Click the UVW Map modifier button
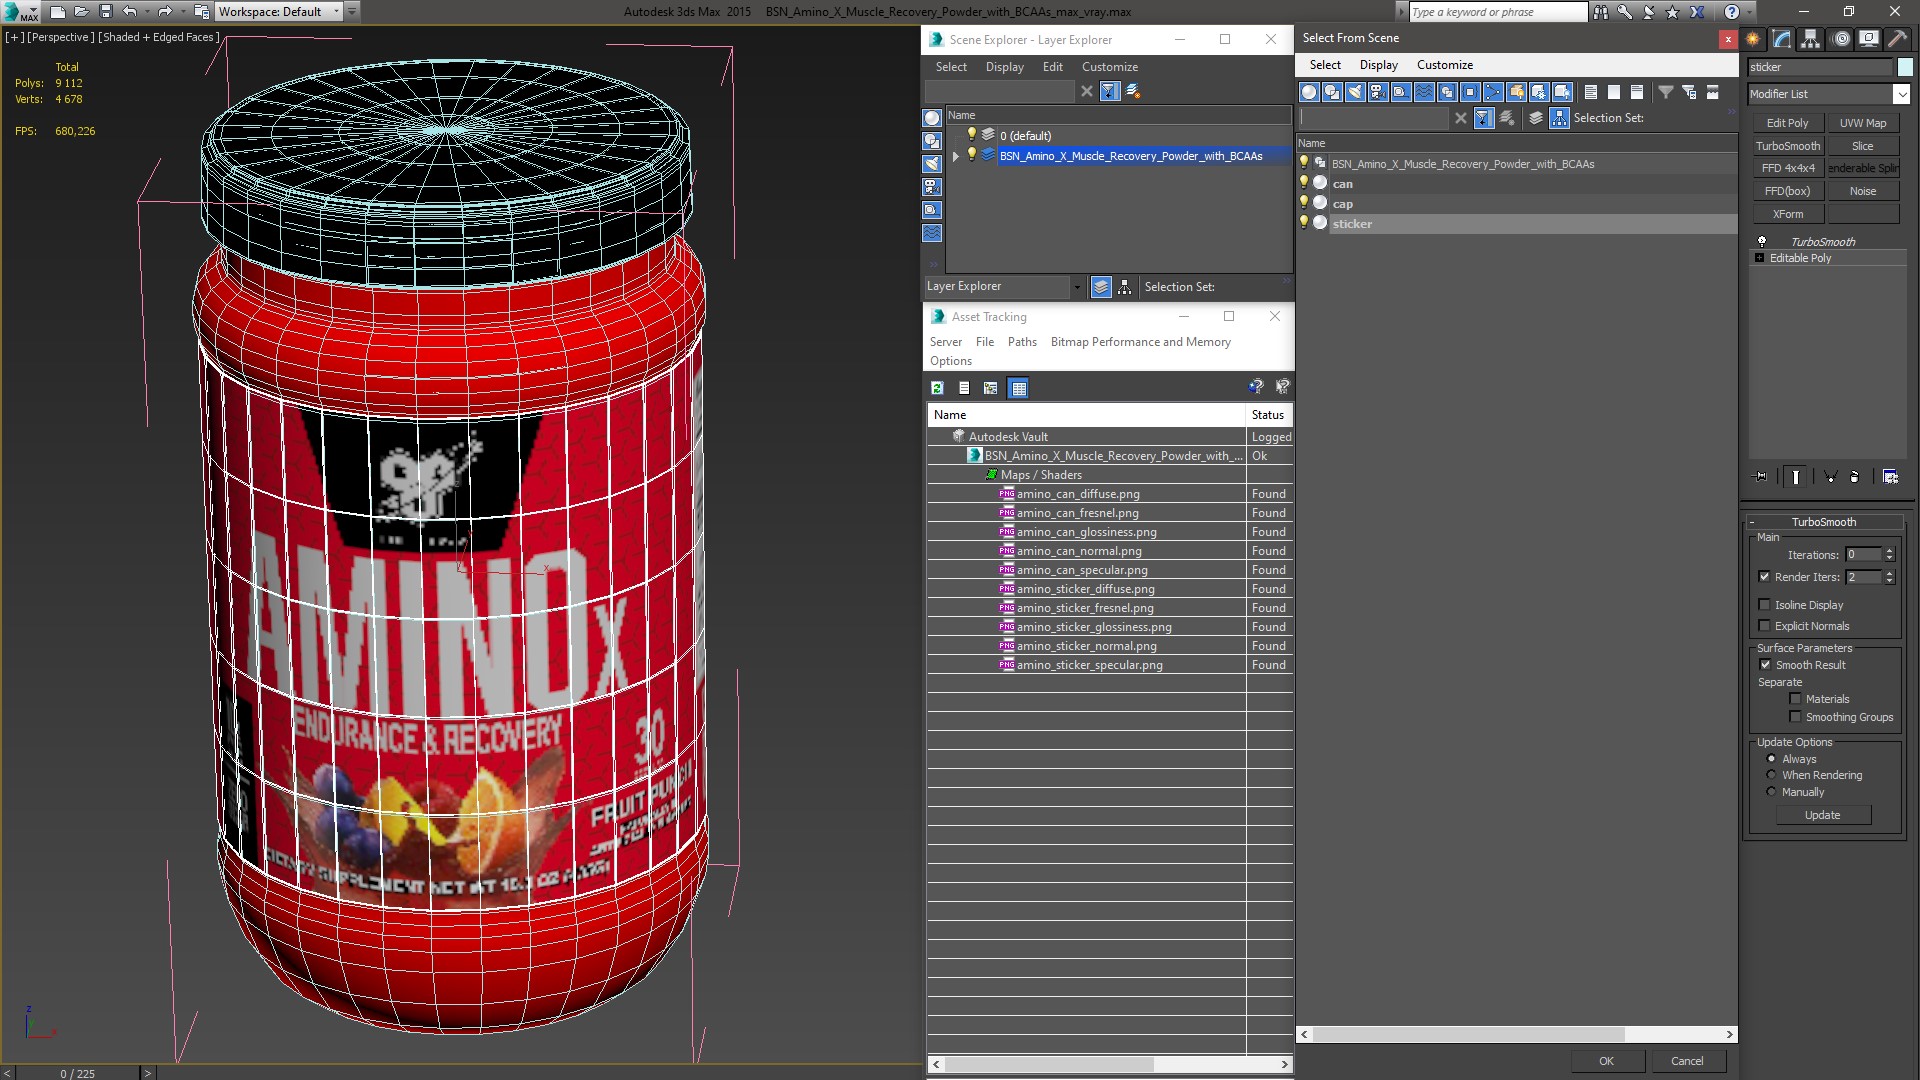This screenshot has height=1080, width=1920. [1862, 123]
